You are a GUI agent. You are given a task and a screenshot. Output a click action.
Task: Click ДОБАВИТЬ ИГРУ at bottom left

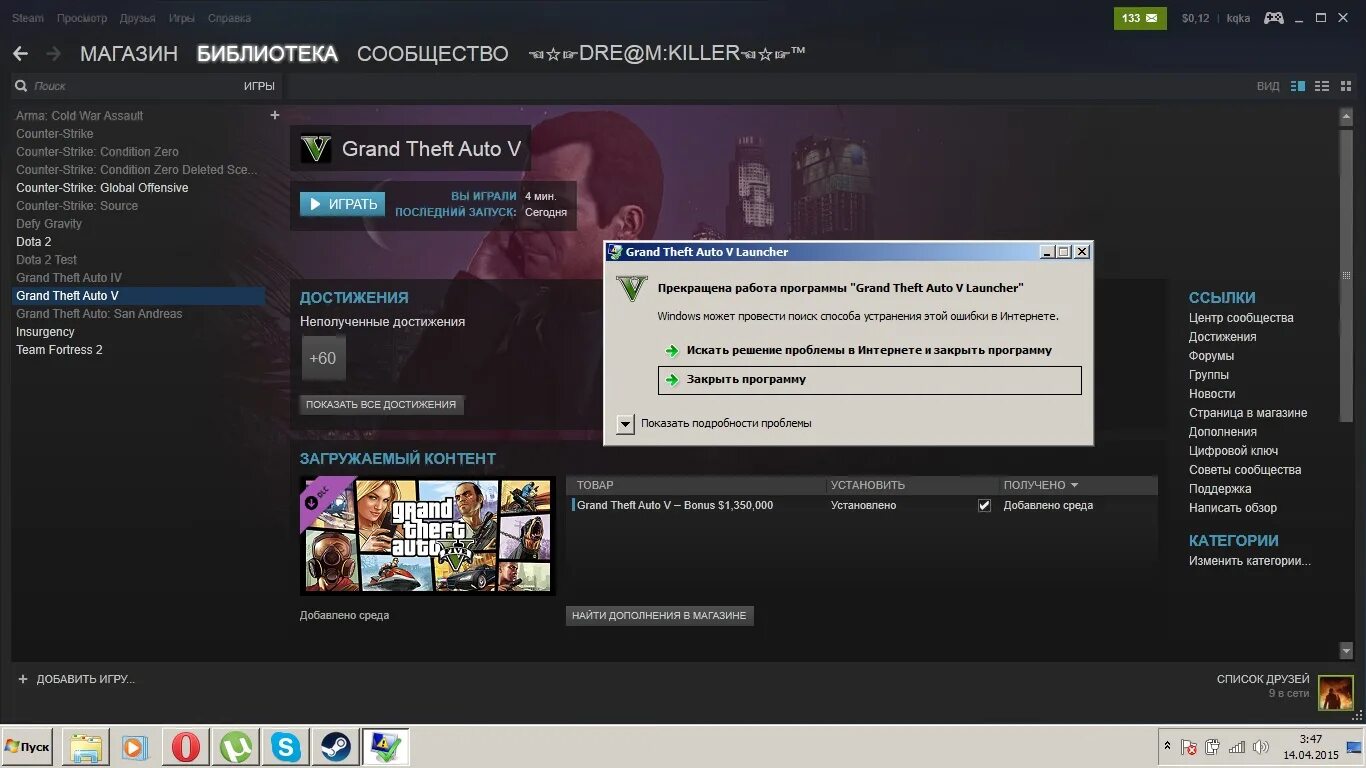(x=76, y=679)
